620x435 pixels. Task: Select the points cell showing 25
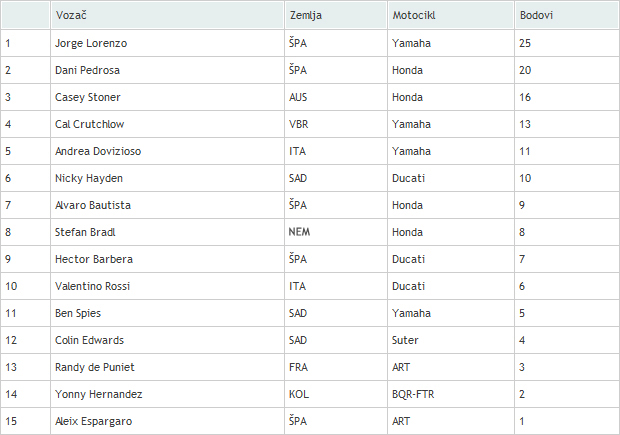567,43
